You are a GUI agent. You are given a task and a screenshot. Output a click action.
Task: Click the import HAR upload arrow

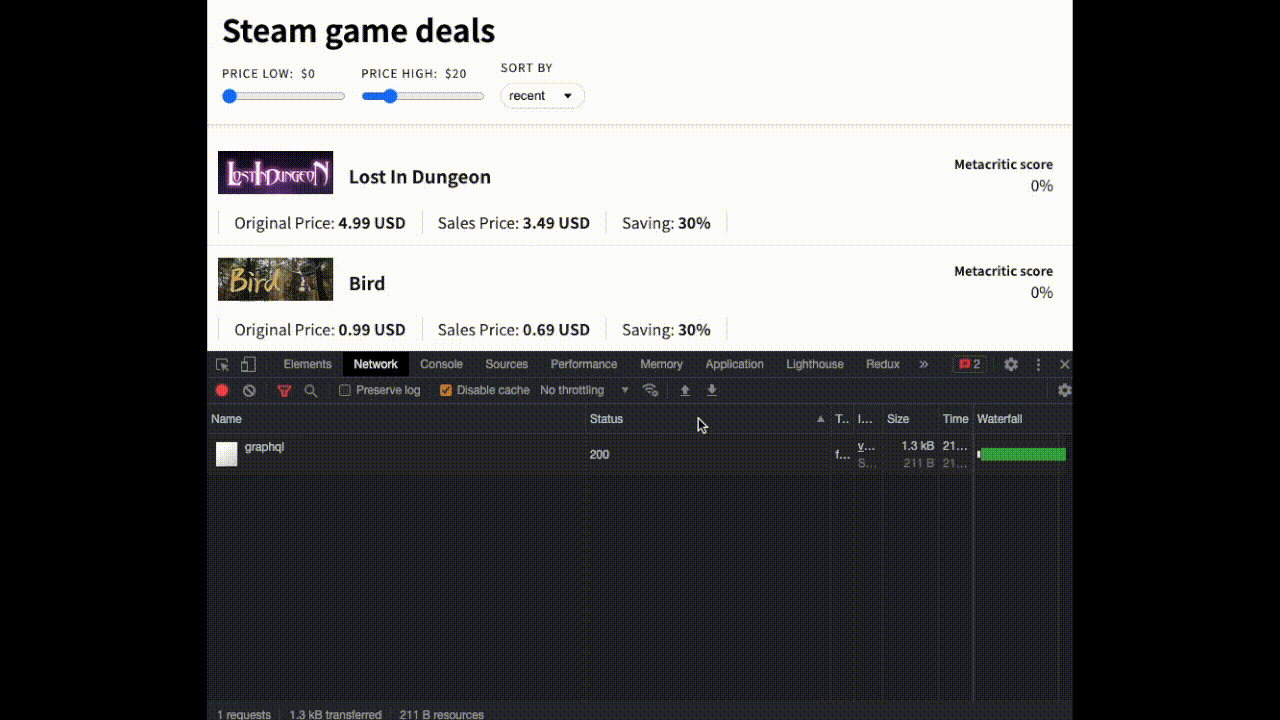(x=685, y=390)
